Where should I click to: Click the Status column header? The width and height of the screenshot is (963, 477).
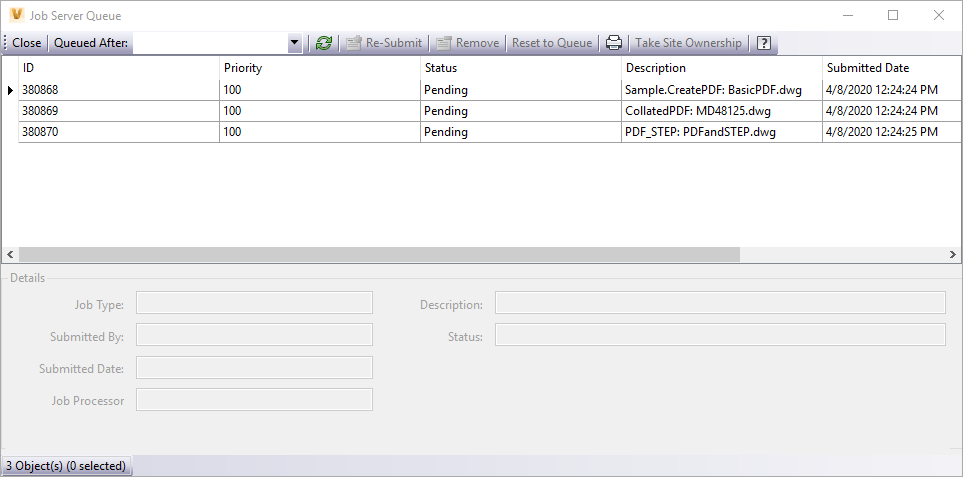point(520,68)
